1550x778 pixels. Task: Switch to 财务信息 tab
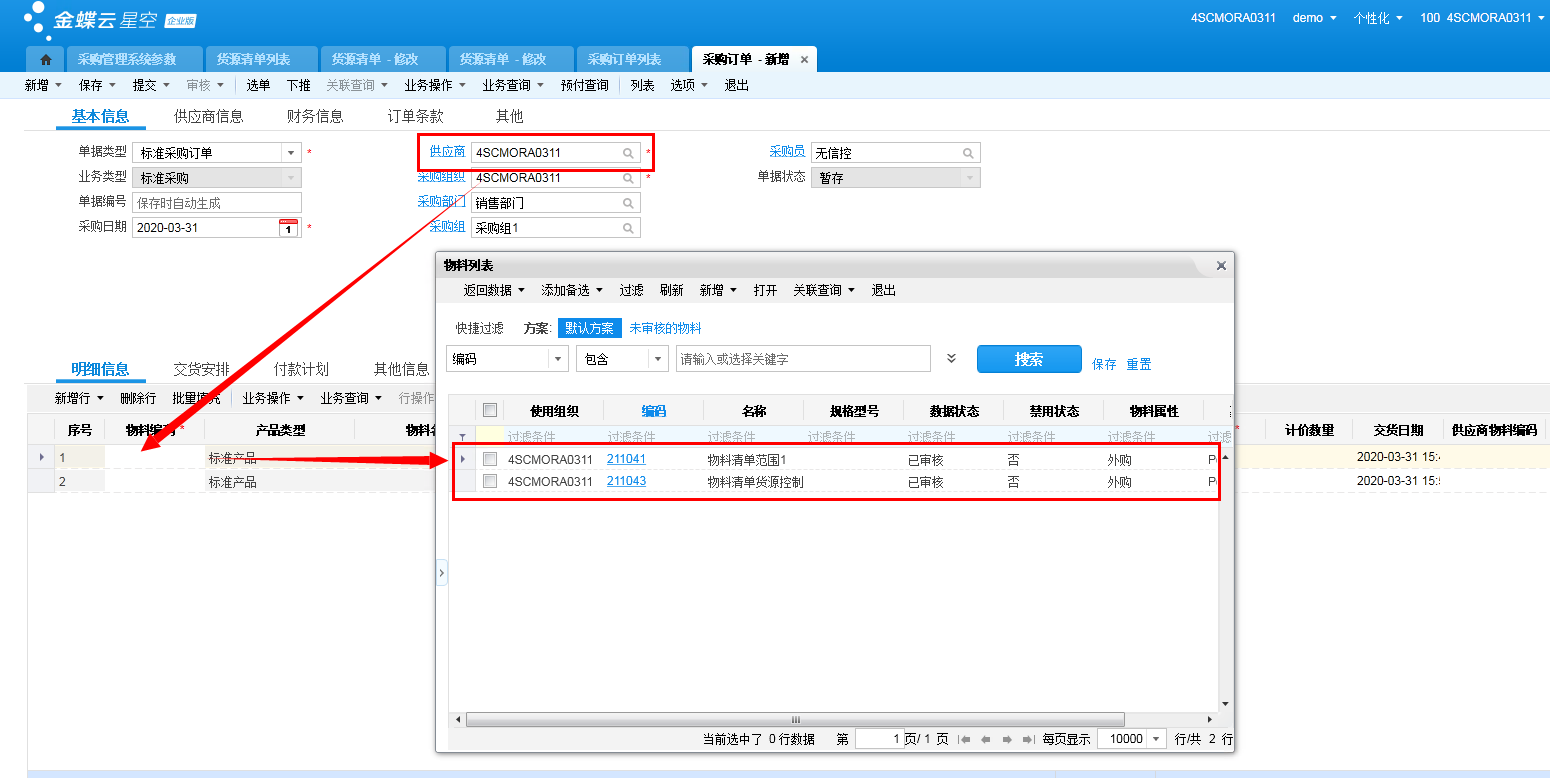(315, 116)
